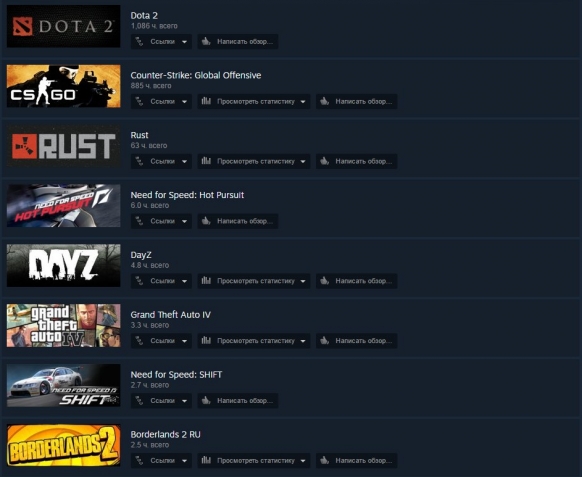Click the stats bar-chart icon for Rust
The height and width of the screenshot is (477, 582).
(206, 161)
